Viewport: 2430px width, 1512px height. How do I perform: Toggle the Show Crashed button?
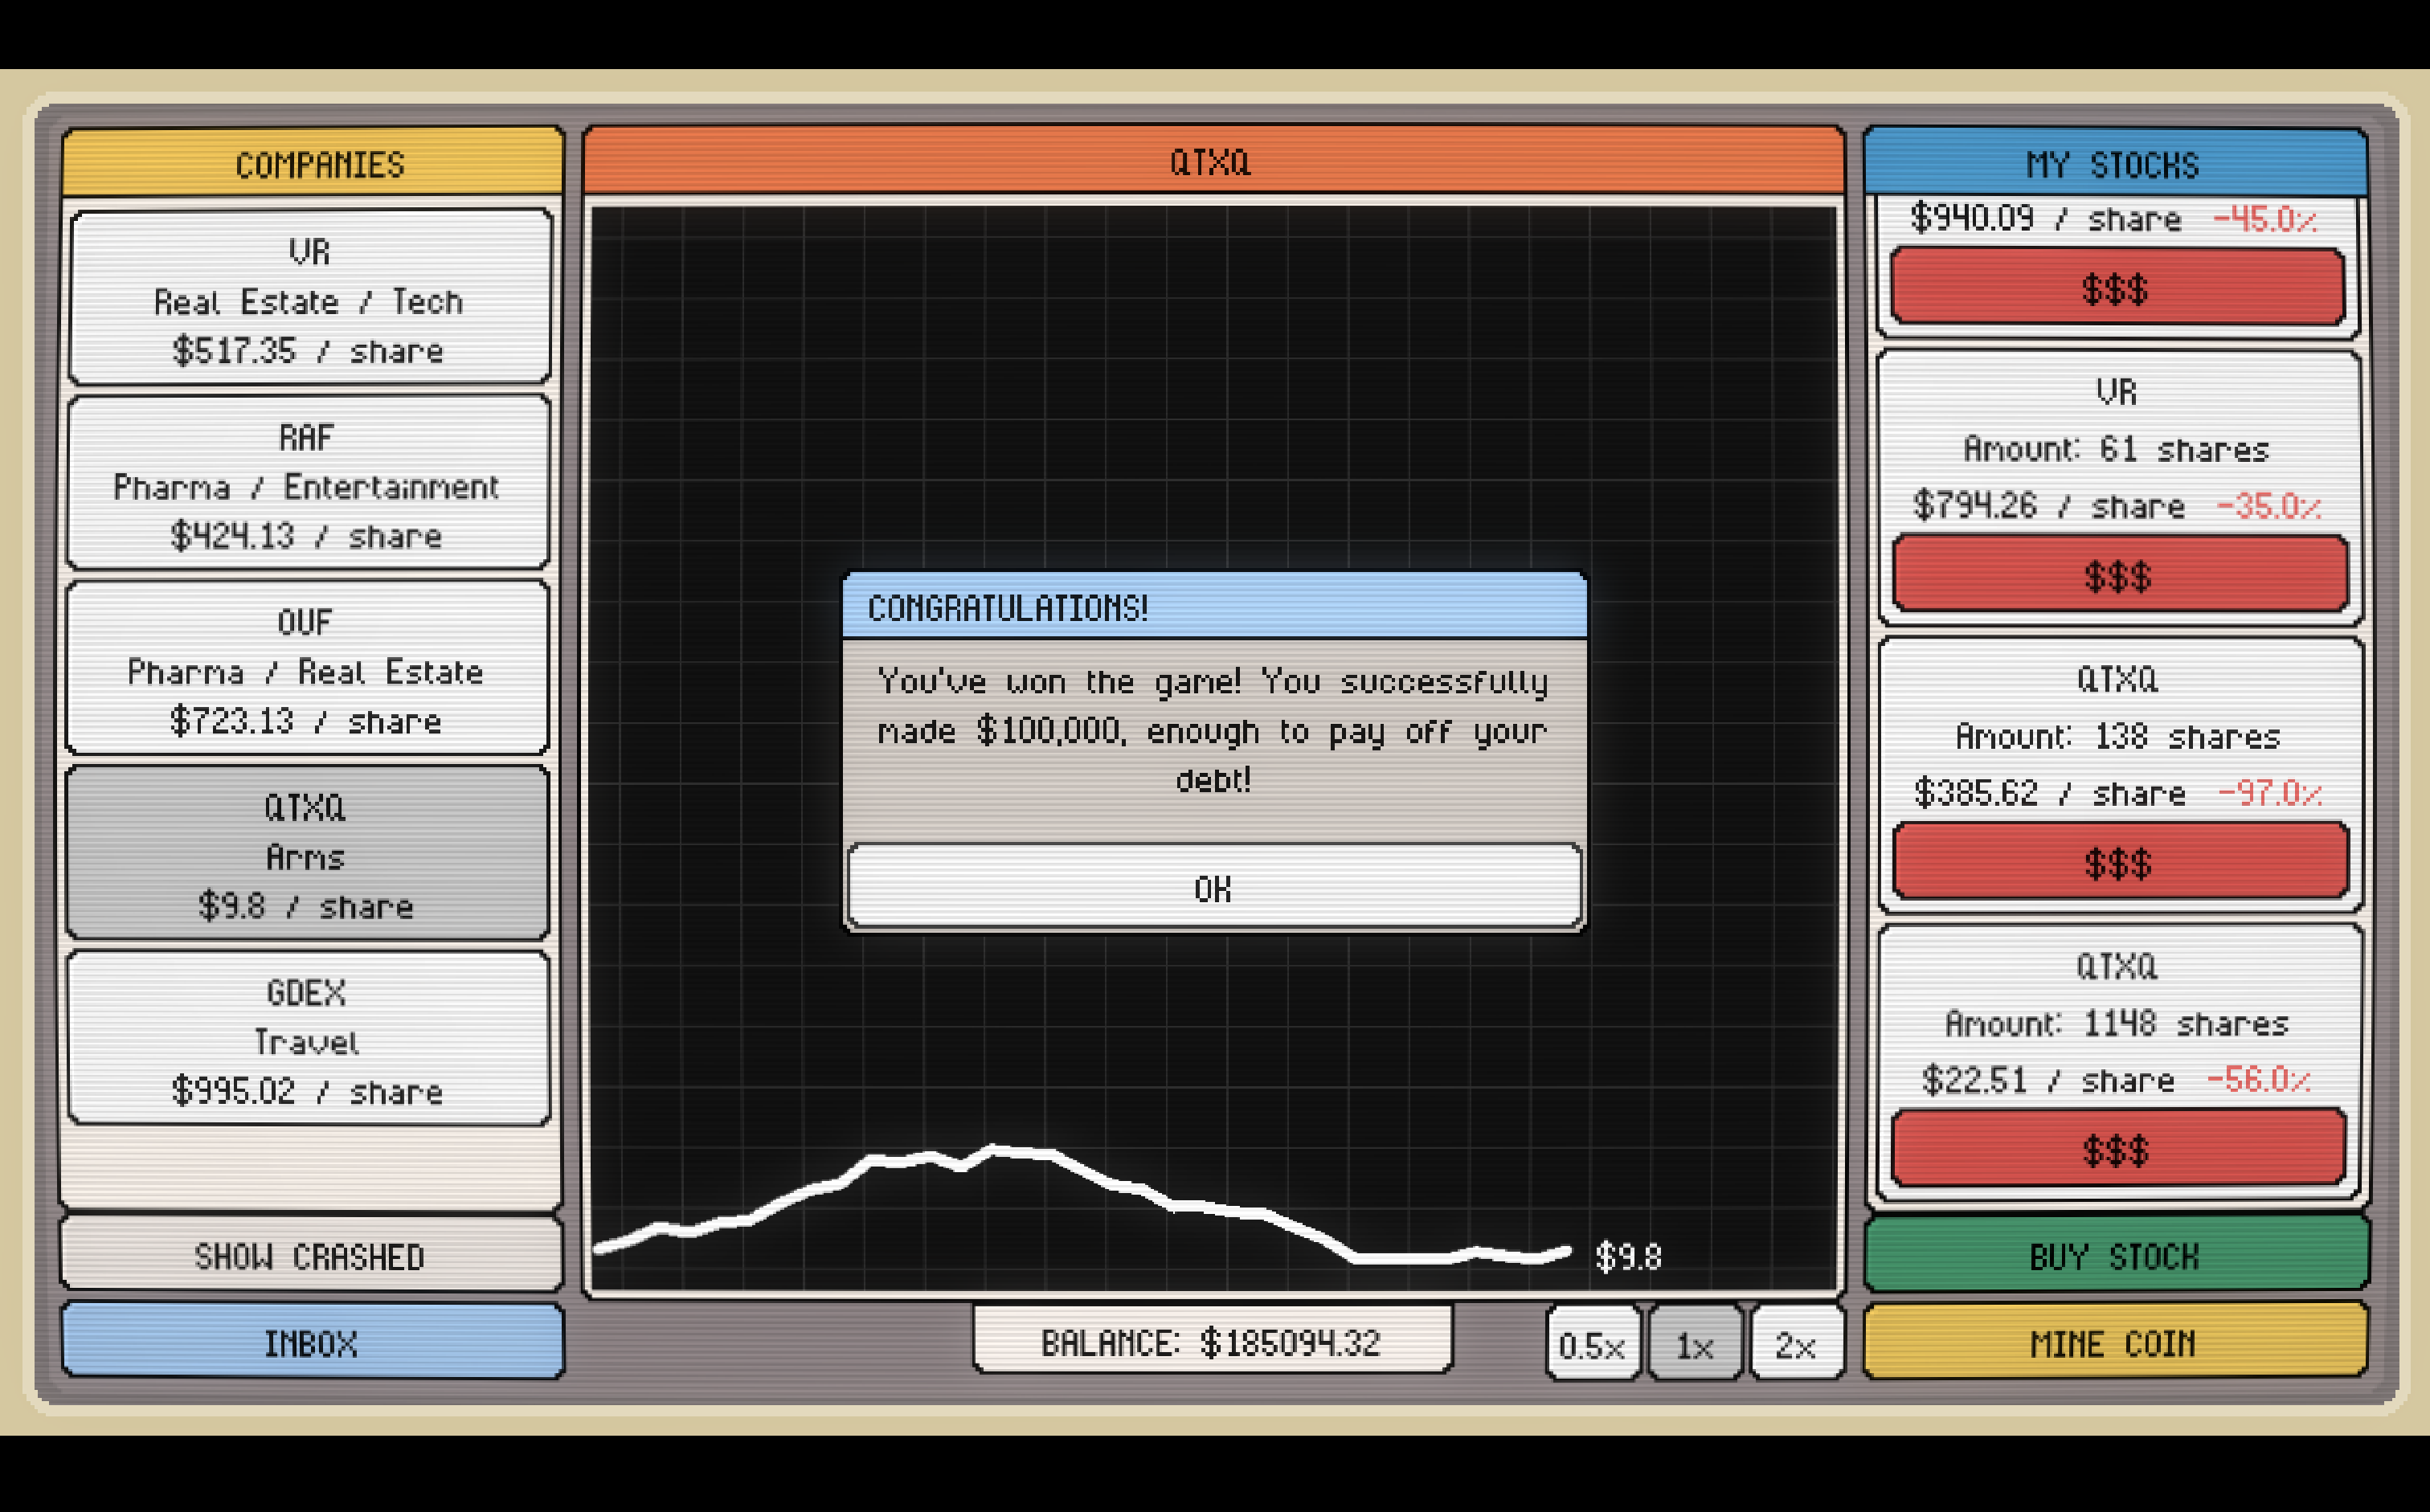310,1255
